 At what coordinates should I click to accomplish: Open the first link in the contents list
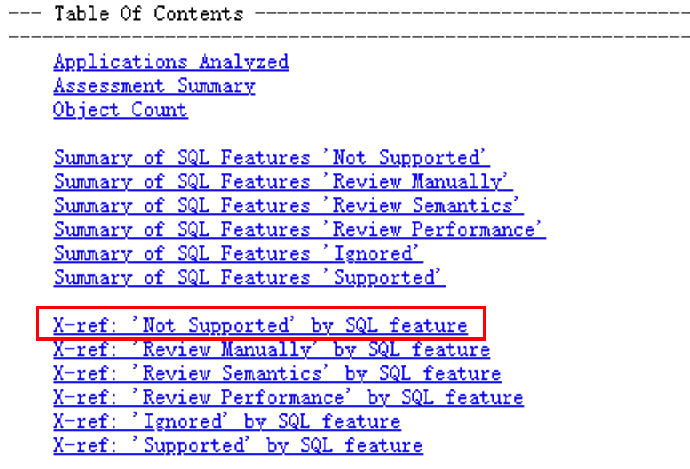point(171,62)
